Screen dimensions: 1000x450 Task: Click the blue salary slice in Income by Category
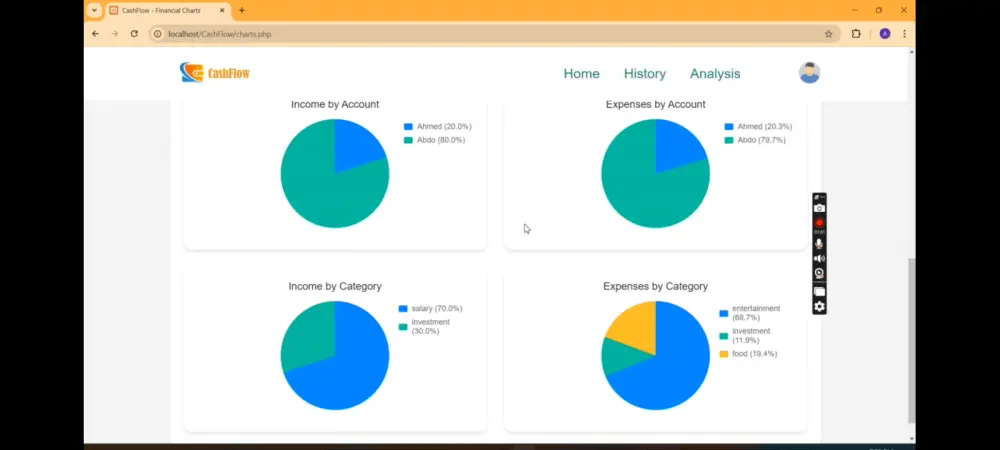(x=354, y=373)
